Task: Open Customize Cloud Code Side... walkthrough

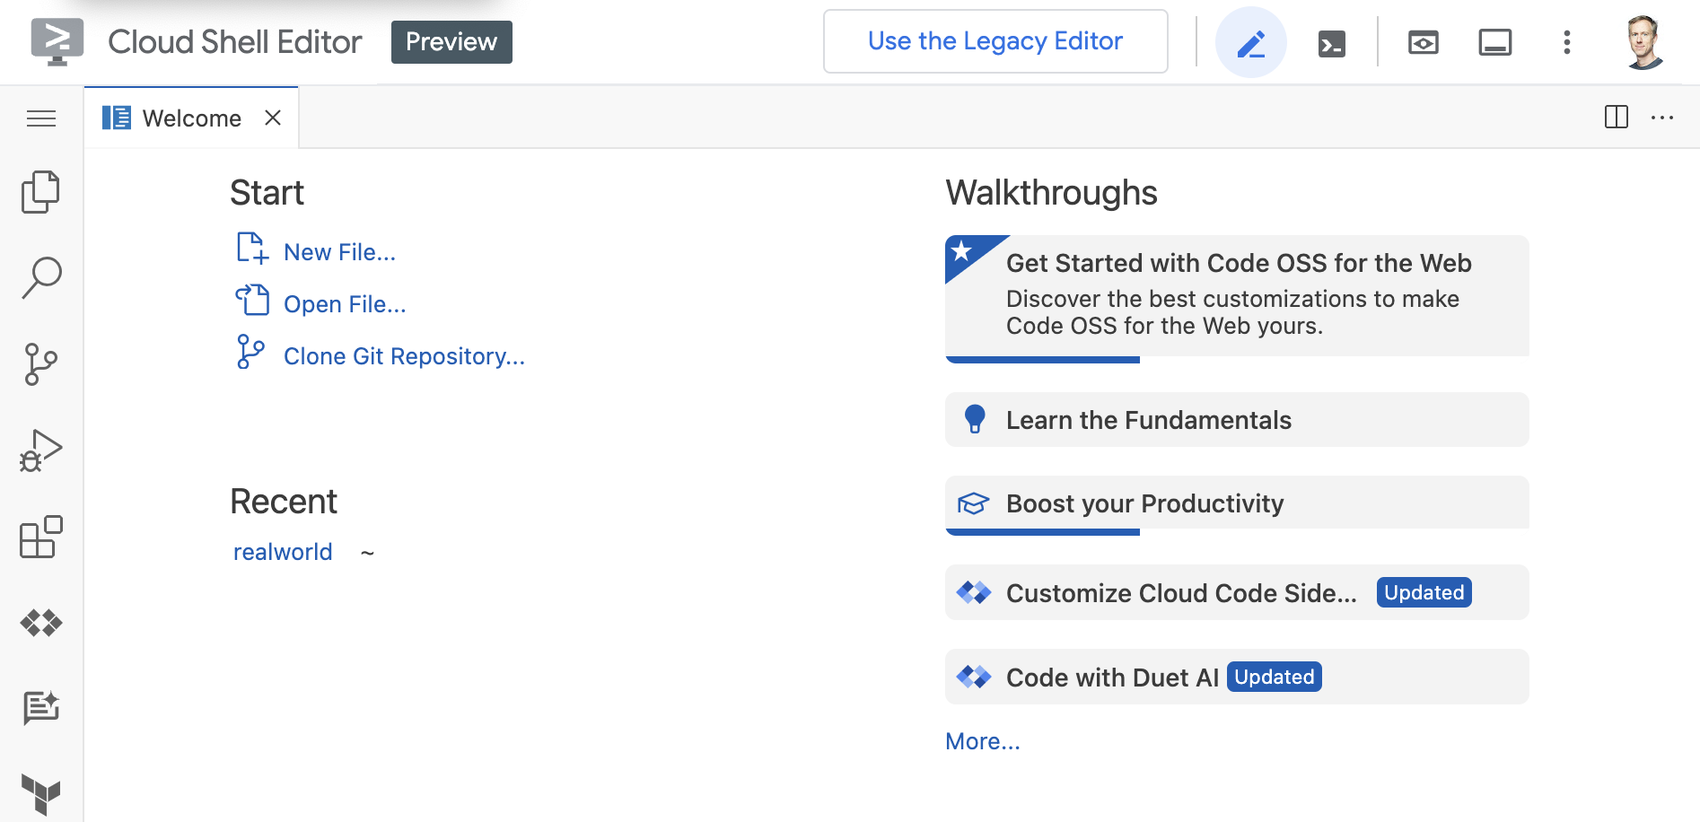Action: [1237, 593]
